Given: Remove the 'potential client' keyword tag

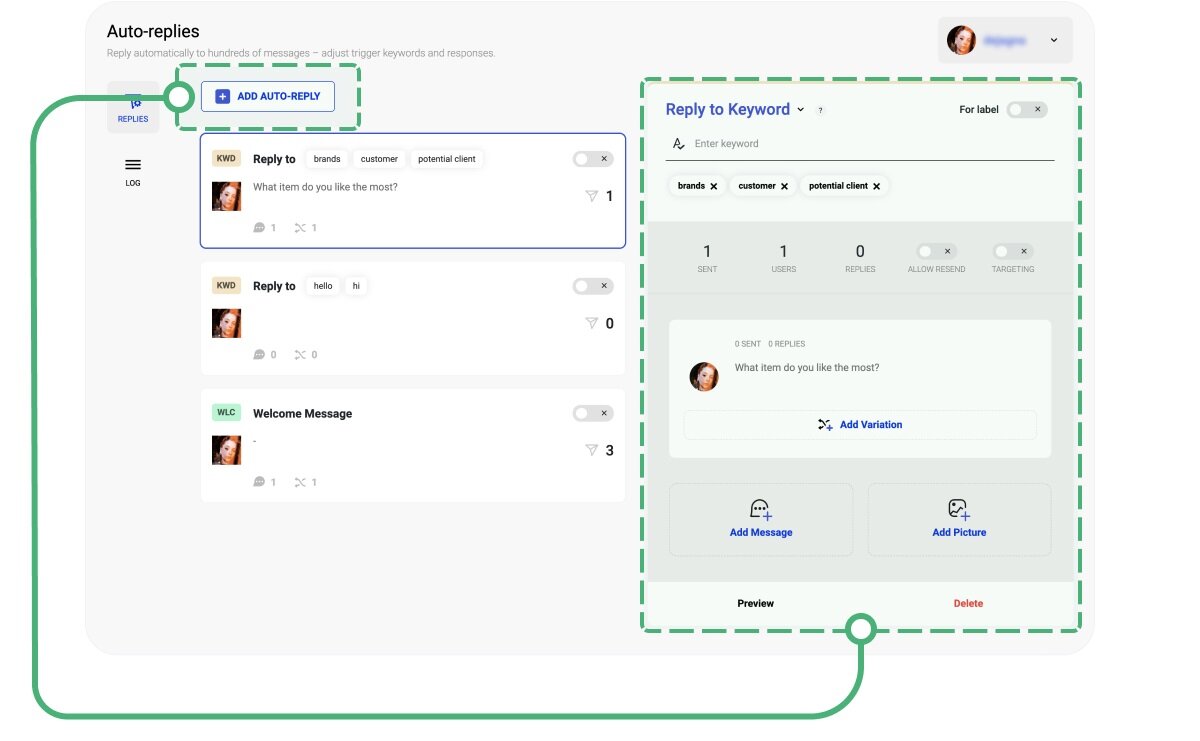Looking at the screenshot, I should pos(877,186).
